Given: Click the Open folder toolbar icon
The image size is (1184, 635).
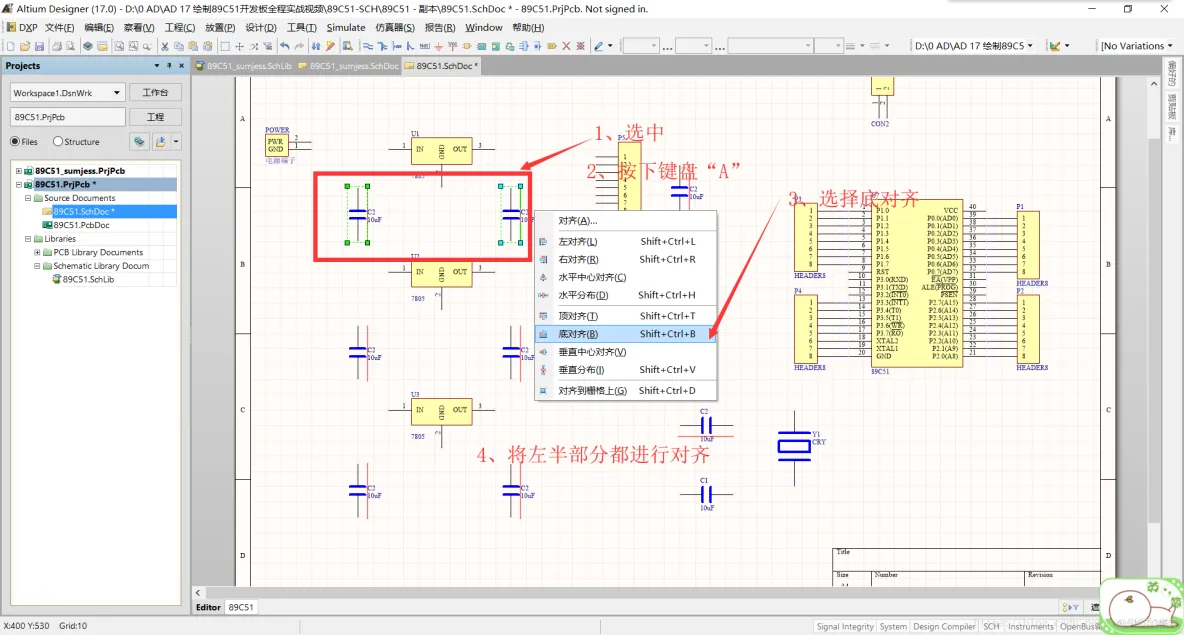Looking at the screenshot, I should click(x=25, y=46).
